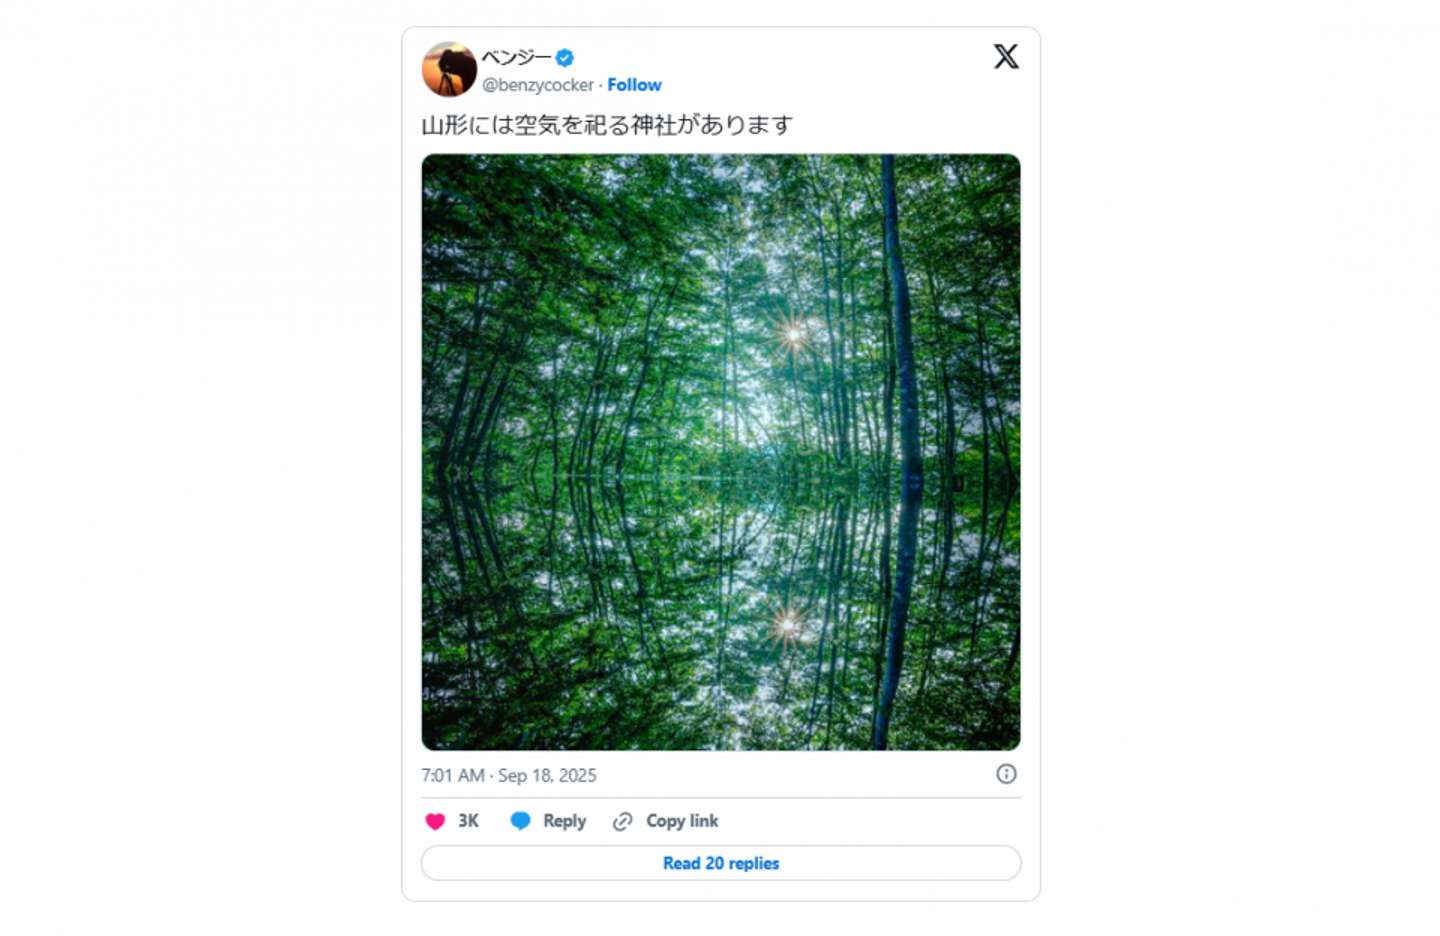The width and height of the screenshot is (1440, 936).
Task: Click the ベンジー display name
Action: click(x=516, y=58)
